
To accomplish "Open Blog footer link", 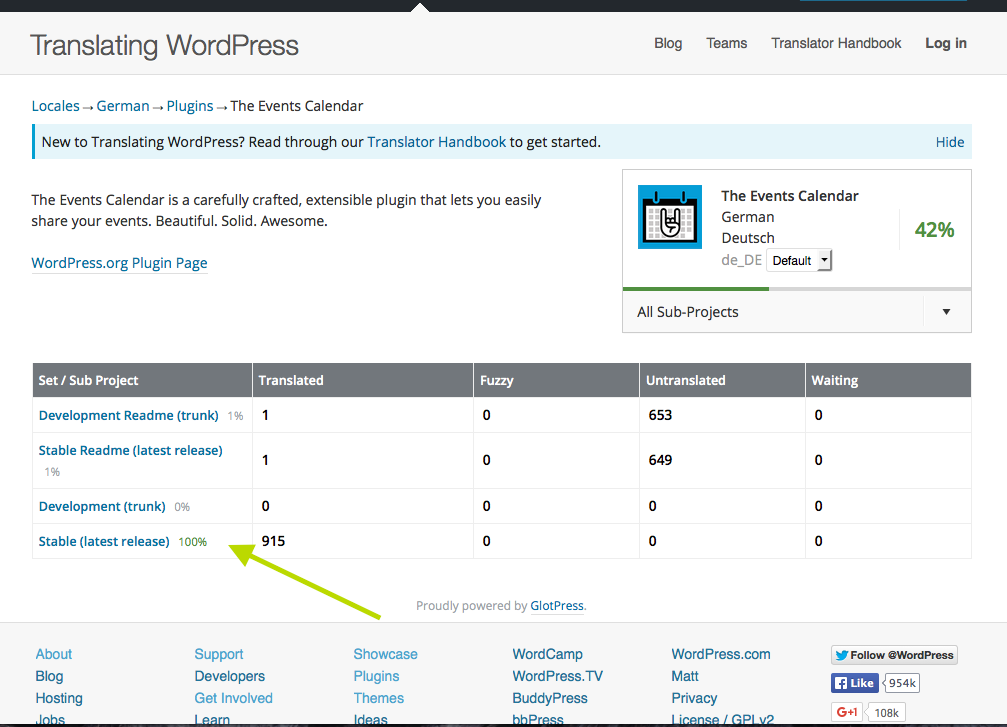I will coord(49,676).
